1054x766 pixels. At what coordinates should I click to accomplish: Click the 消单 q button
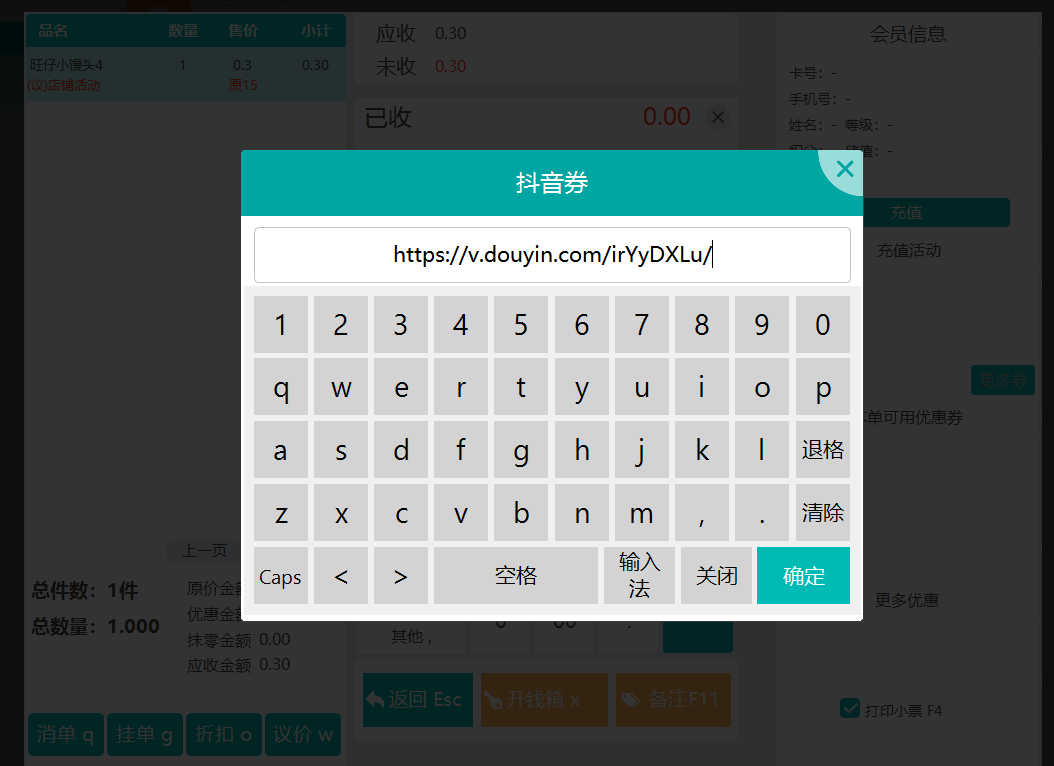66,734
